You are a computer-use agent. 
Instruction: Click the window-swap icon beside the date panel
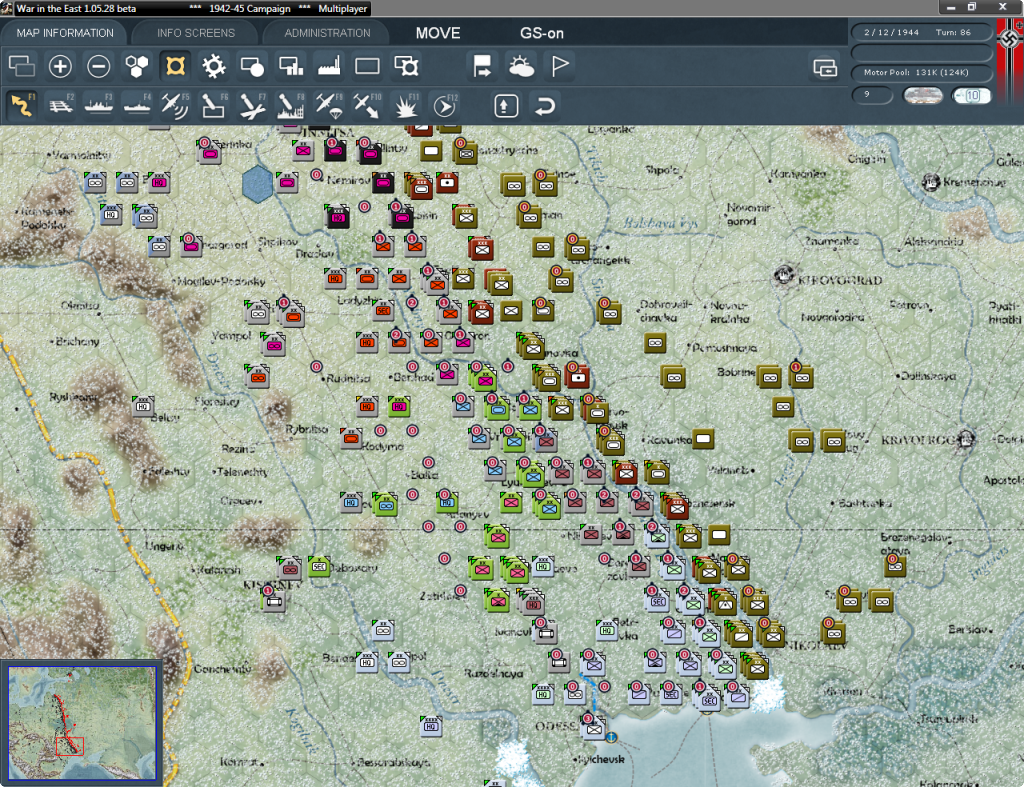tap(825, 67)
